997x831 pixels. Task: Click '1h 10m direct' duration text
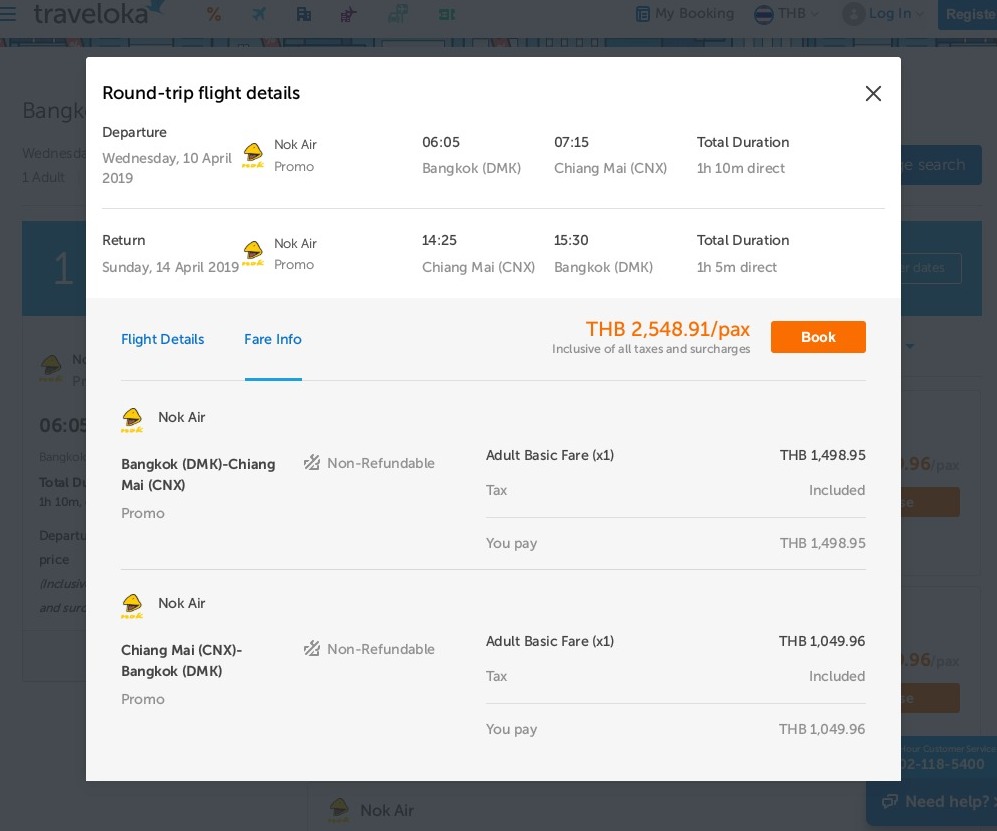741,168
